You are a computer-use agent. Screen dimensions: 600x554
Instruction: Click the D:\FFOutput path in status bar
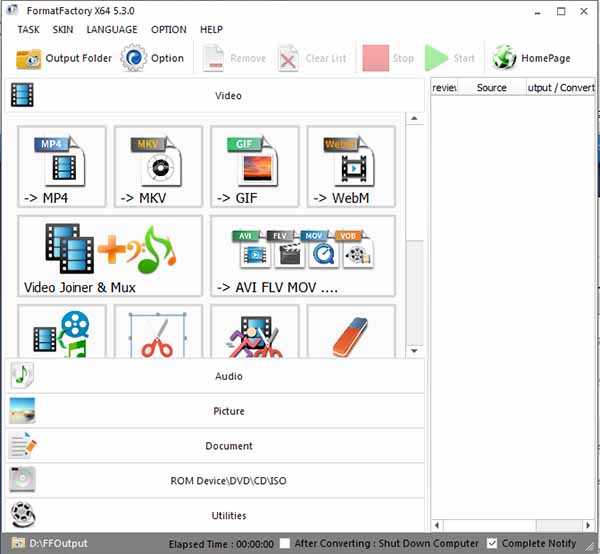pos(59,543)
